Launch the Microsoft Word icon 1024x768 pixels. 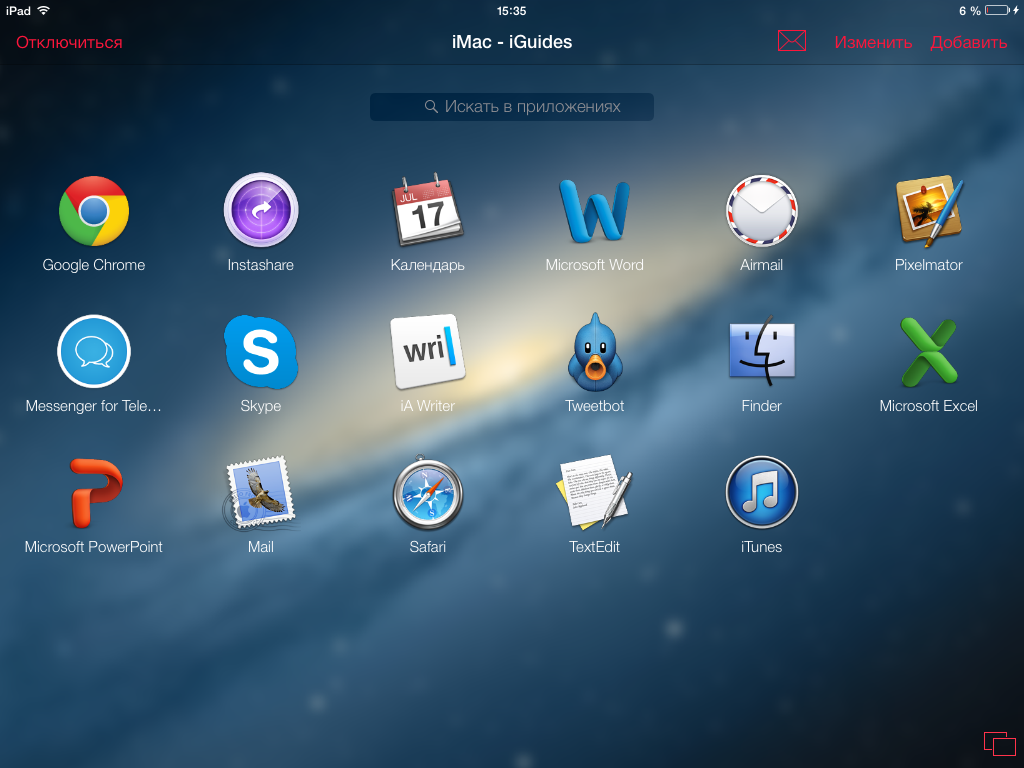click(x=594, y=211)
